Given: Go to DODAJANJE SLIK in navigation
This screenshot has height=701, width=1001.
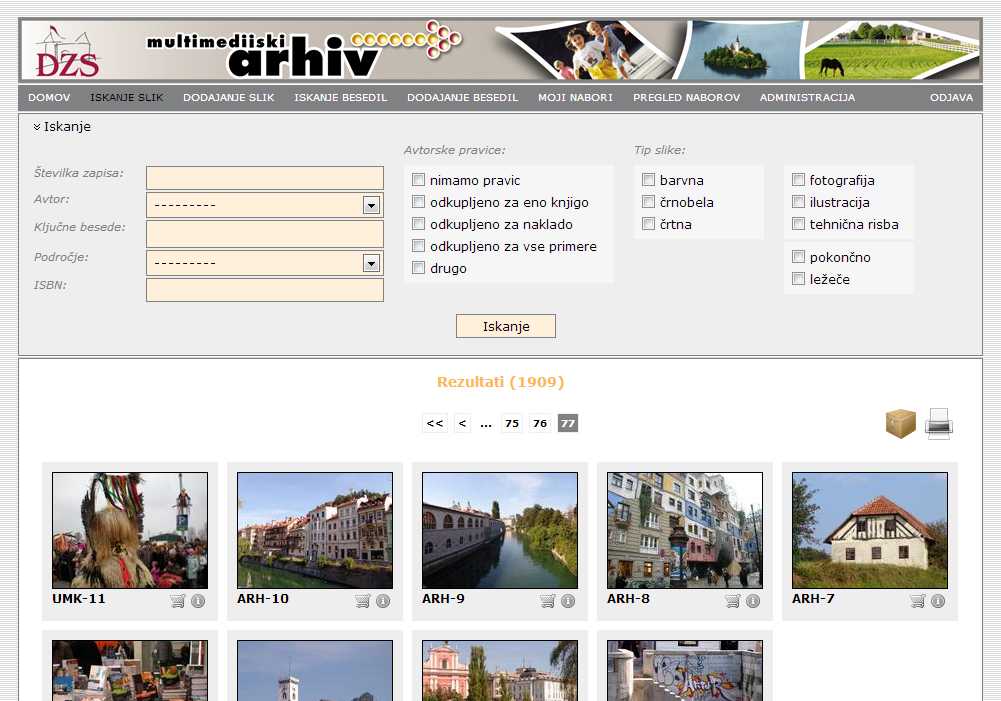Looking at the screenshot, I should (228, 98).
